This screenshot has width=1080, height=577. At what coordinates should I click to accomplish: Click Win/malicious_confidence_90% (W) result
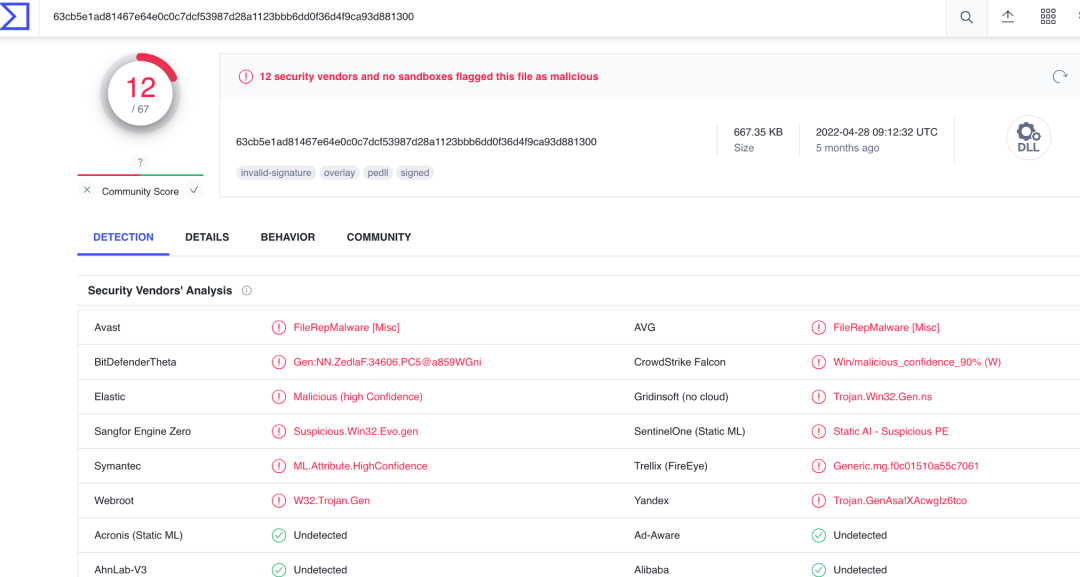[x=917, y=362]
